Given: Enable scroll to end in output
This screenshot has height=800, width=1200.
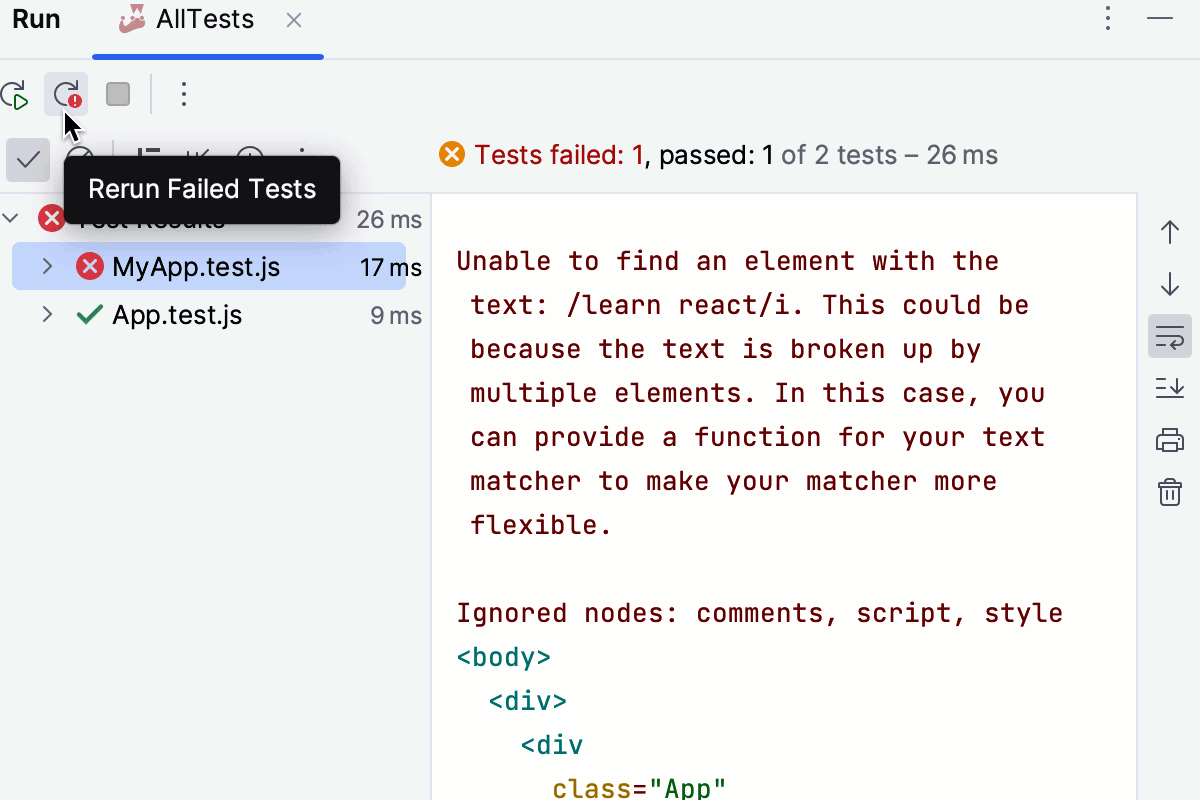Looking at the screenshot, I should 1169,388.
